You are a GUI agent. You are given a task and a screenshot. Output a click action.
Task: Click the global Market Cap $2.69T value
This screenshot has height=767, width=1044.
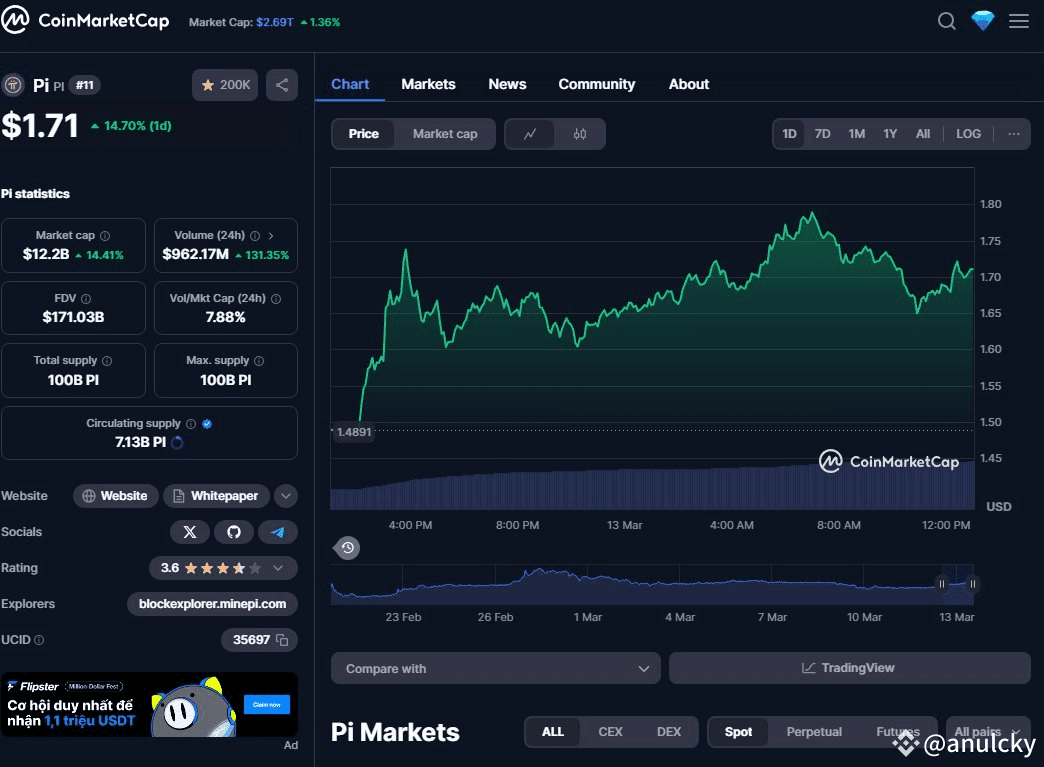[x=274, y=22]
